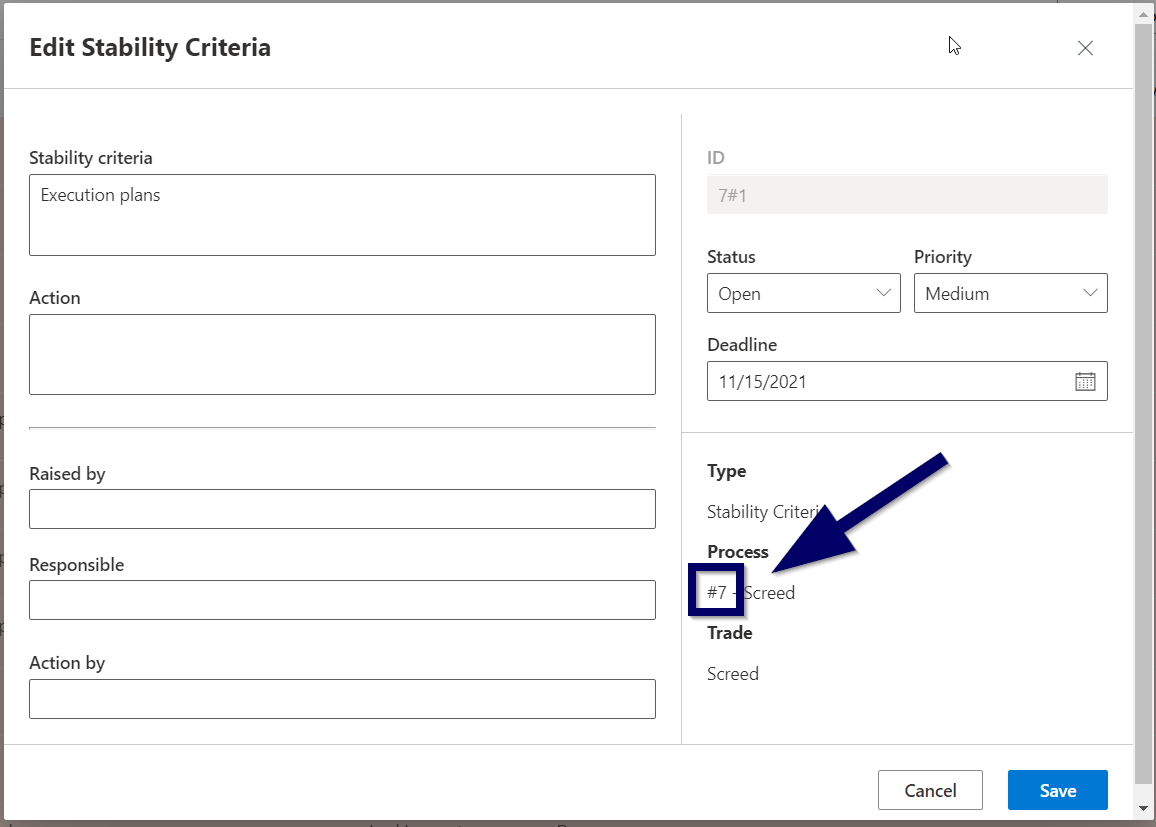The height and width of the screenshot is (827, 1156).
Task: Click the vertical scrollbar track
Action: 1144,400
